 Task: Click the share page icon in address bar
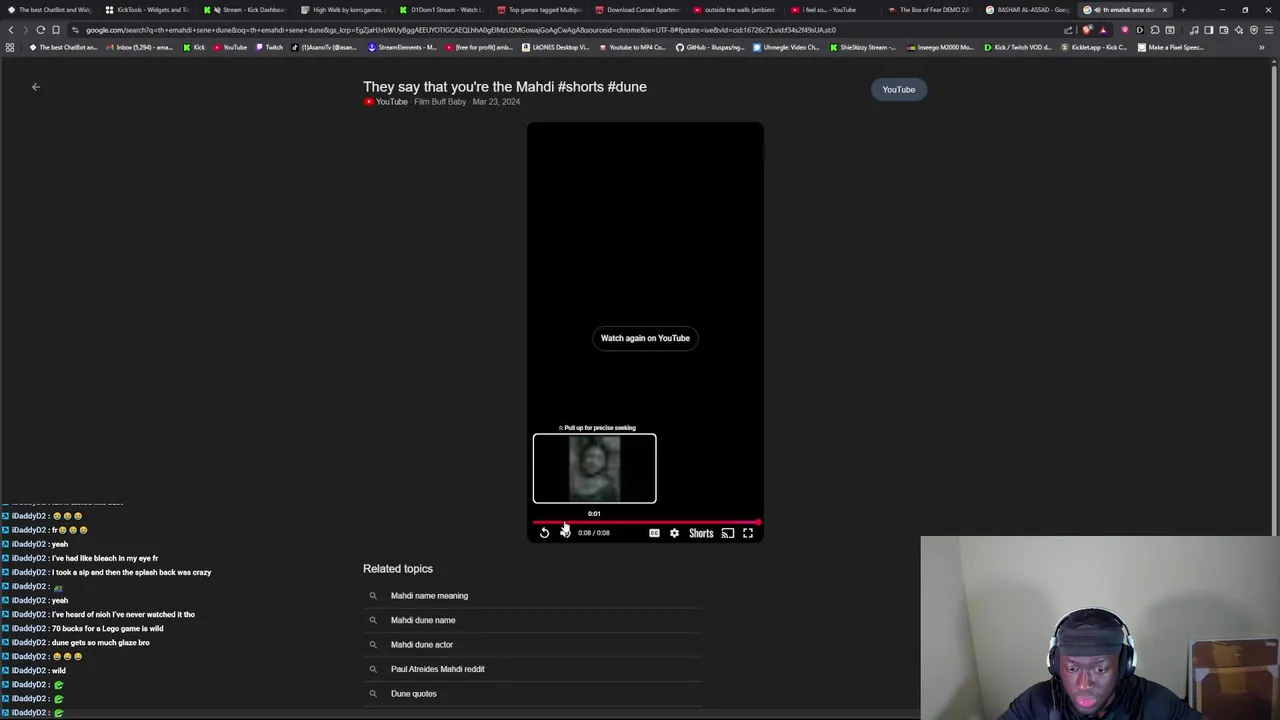pyautogui.click(x=1068, y=30)
